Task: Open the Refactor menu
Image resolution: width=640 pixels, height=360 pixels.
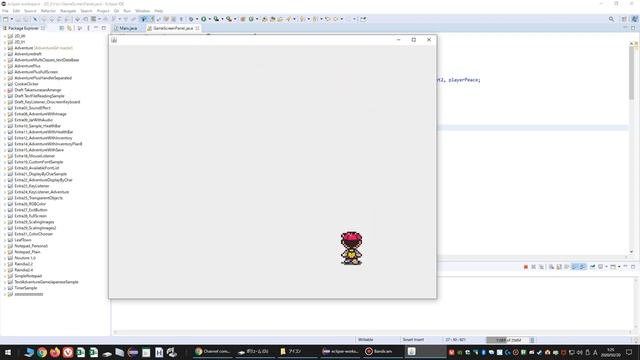Action: tap(48, 11)
